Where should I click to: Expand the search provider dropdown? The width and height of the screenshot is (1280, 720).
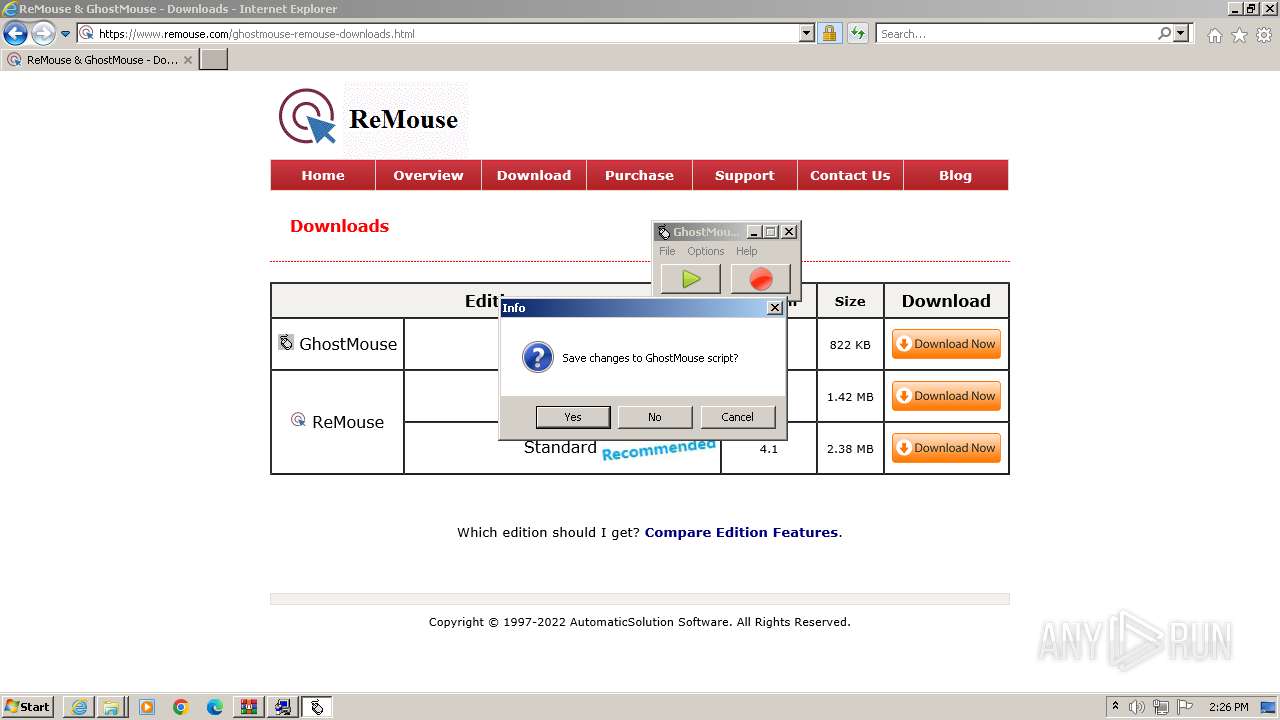[x=1181, y=33]
